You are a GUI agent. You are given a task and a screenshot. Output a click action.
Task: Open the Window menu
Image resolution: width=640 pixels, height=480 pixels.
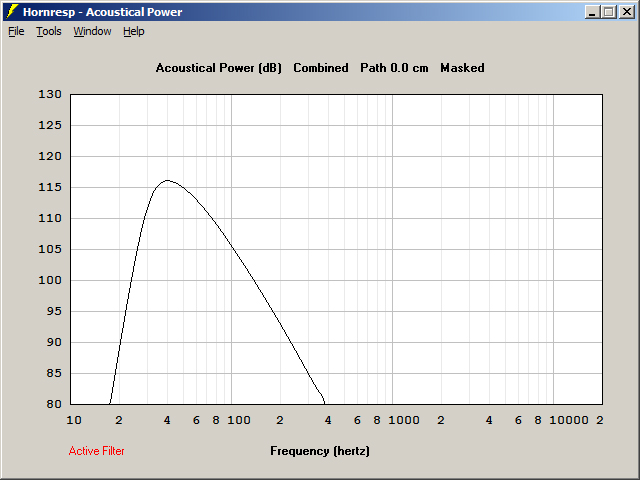pos(92,31)
